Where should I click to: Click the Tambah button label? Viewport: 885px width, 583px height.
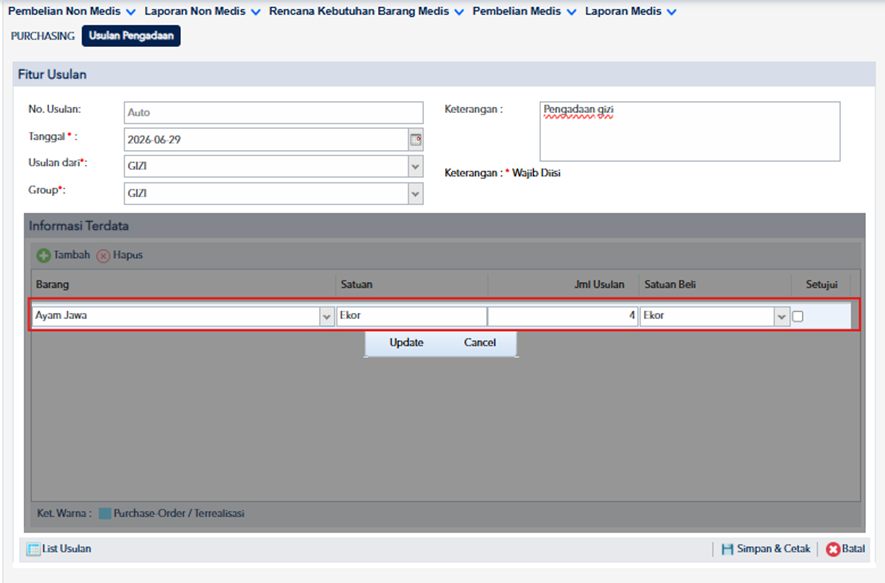(x=72, y=255)
